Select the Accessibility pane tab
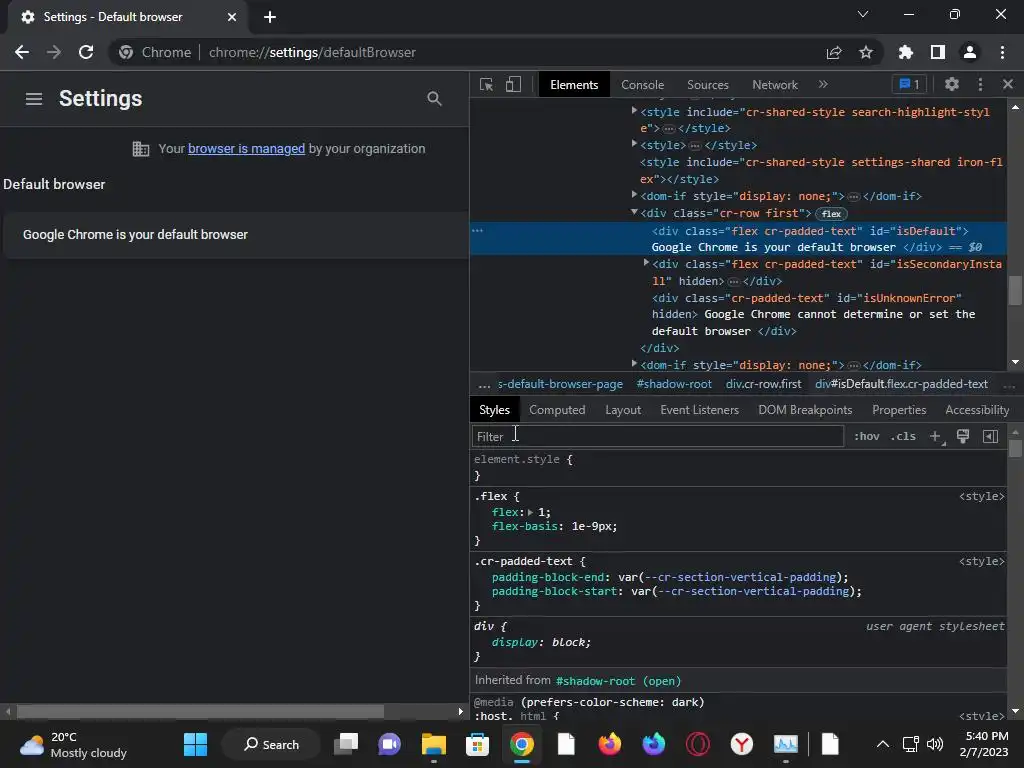Image resolution: width=1024 pixels, height=768 pixels. [x=977, y=410]
